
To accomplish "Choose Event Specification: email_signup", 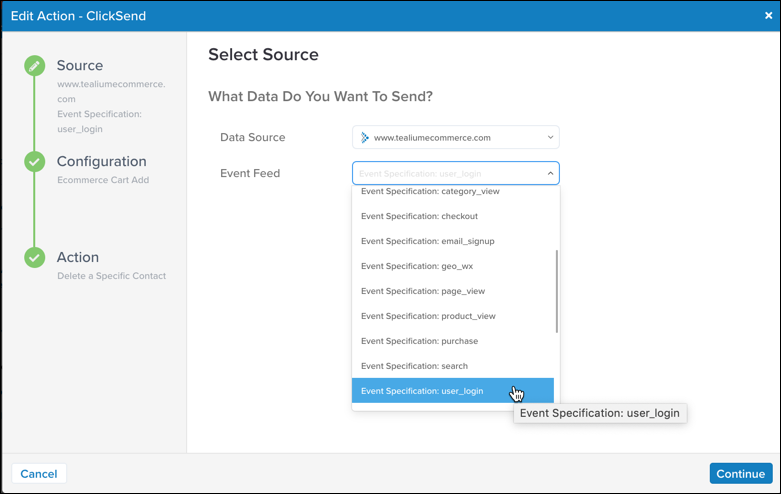I will coord(427,241).
